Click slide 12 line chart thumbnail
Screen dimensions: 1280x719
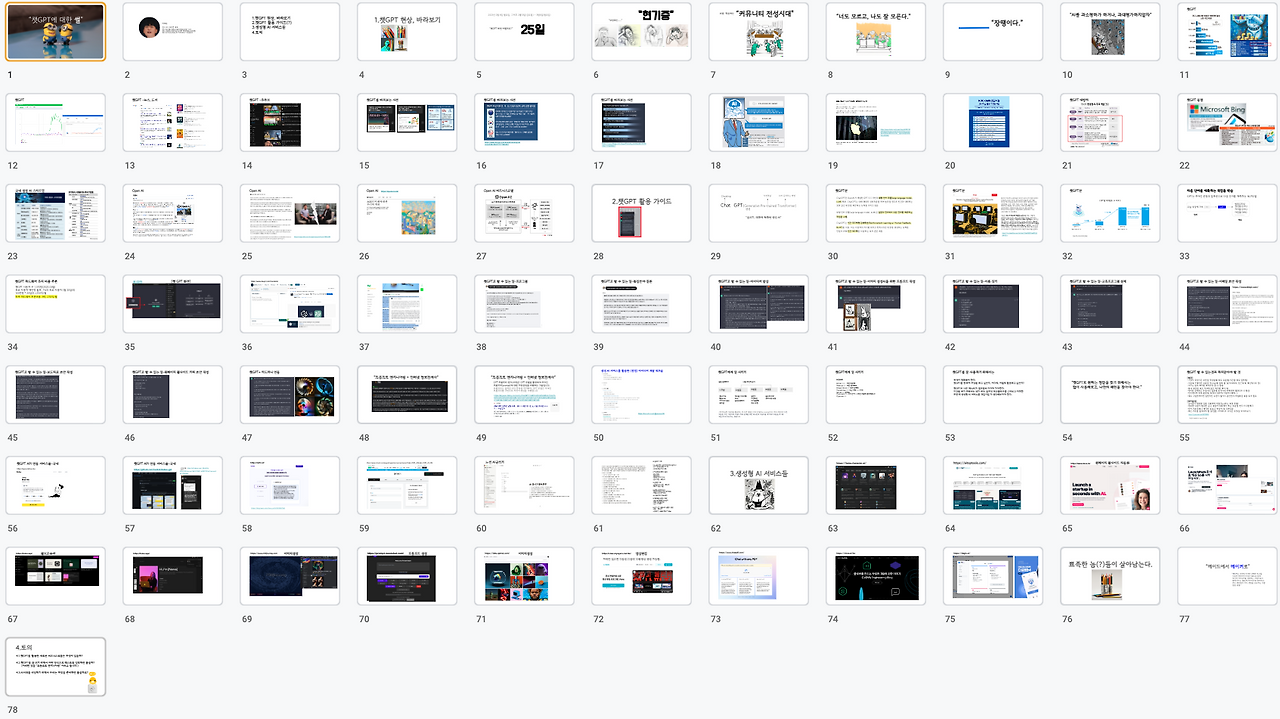tap(56, 122)
